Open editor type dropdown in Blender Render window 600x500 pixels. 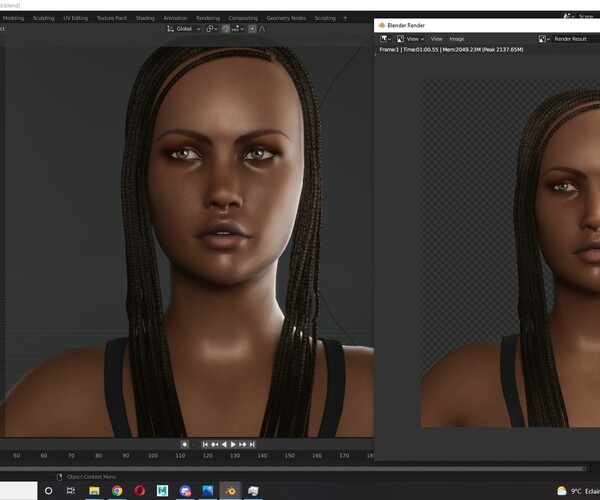click(x=385, y=39)
